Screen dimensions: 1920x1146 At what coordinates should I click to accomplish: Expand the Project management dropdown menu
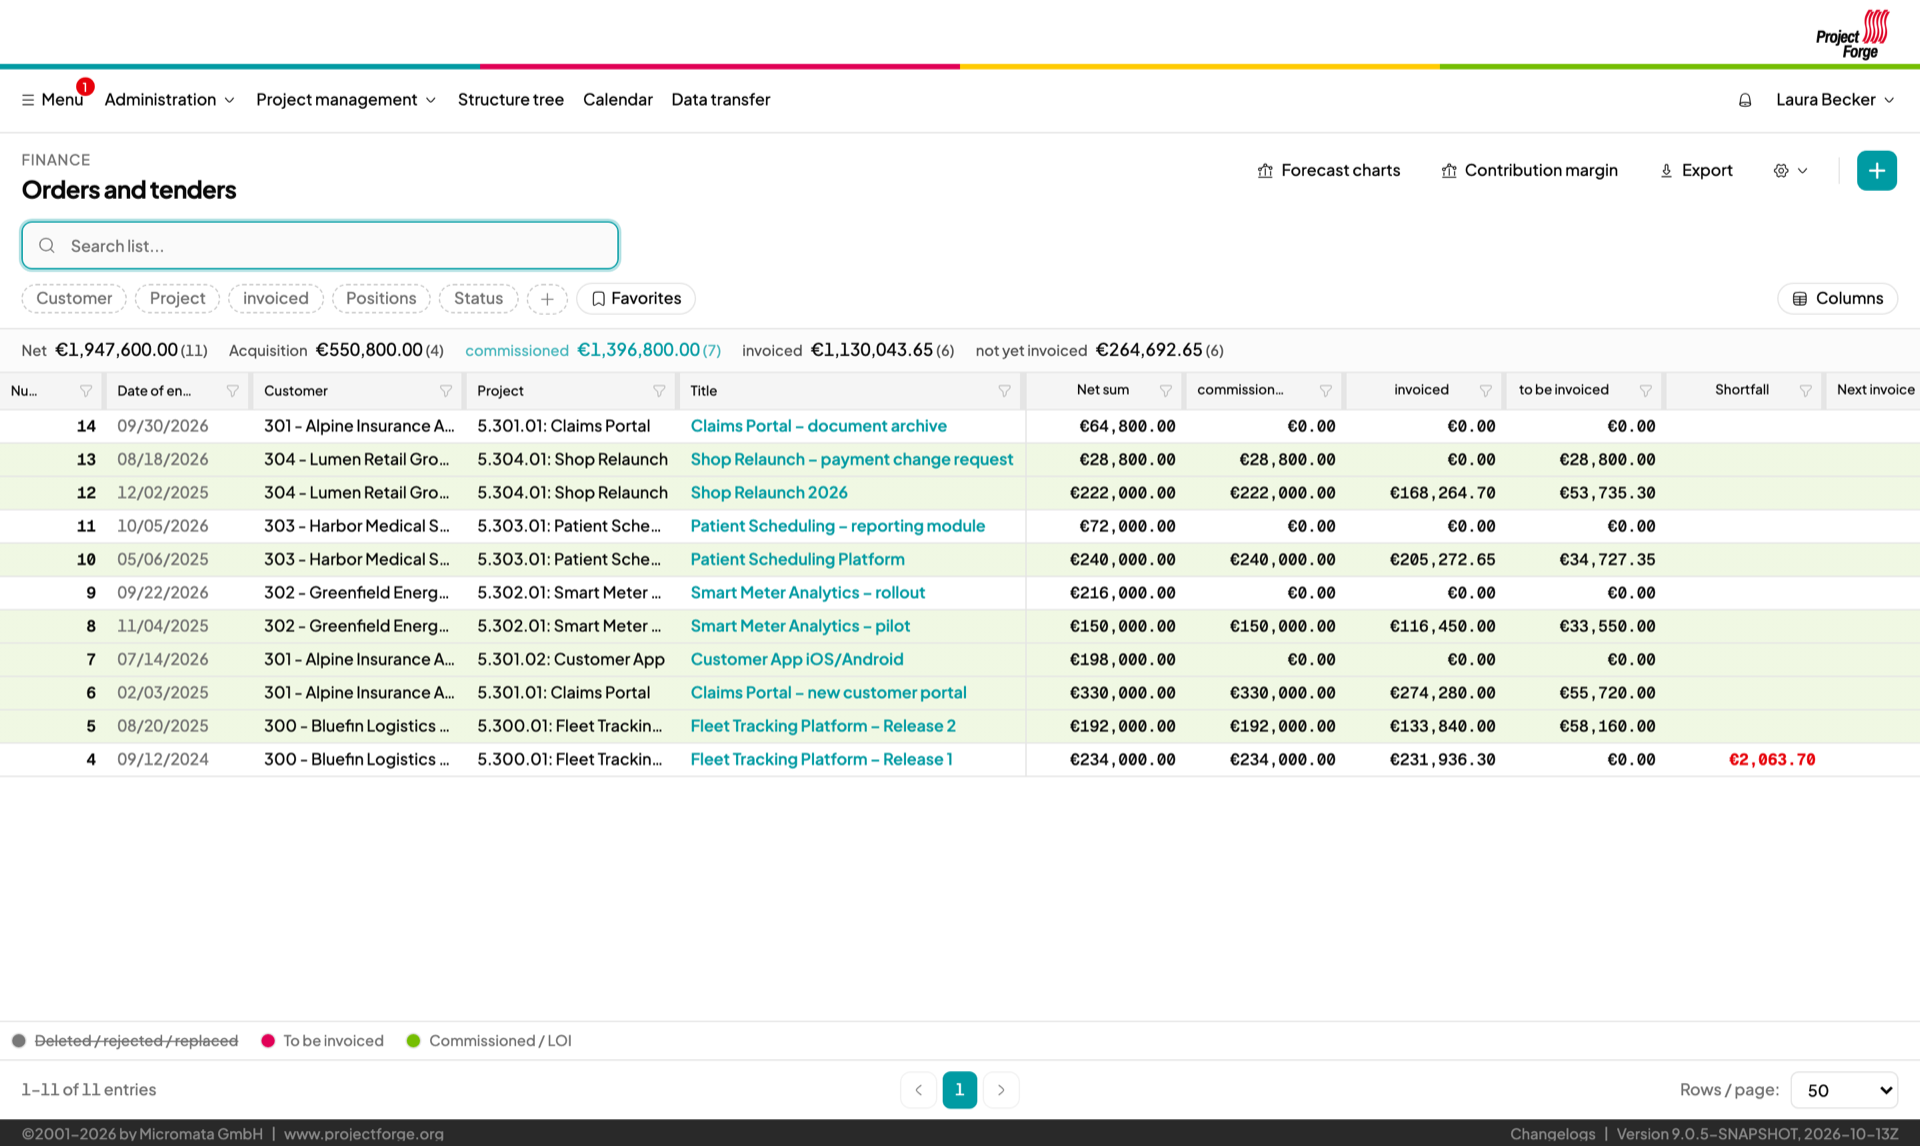(346, 100)
